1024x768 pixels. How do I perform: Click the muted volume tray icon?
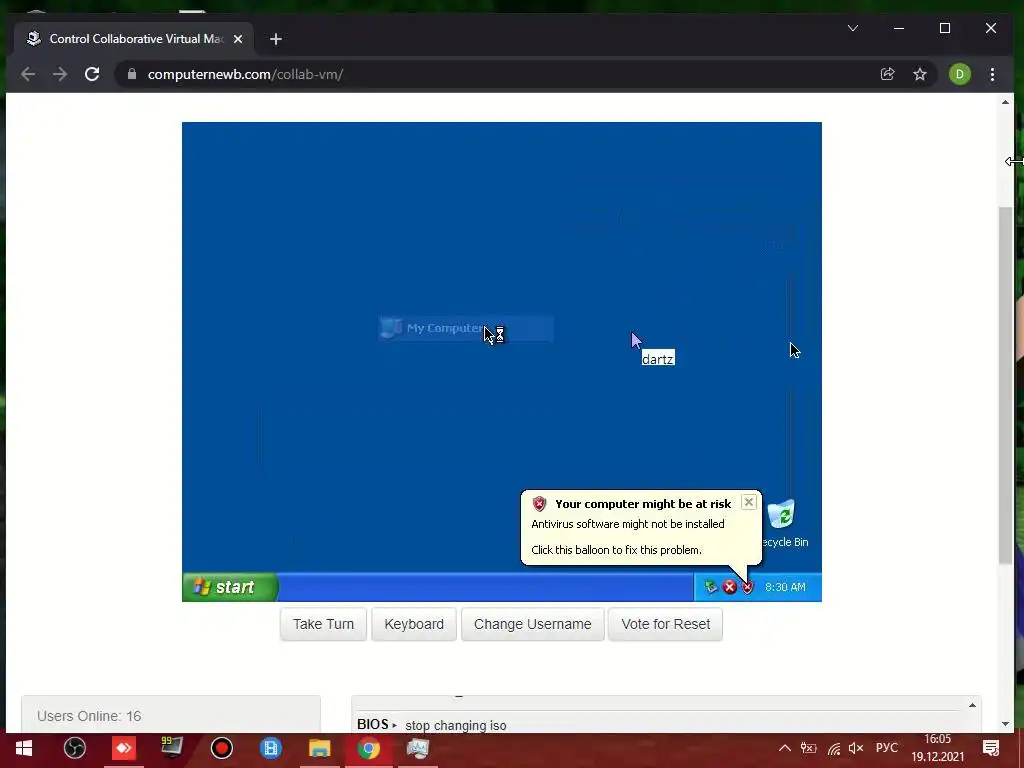click(x=856, y=748)
